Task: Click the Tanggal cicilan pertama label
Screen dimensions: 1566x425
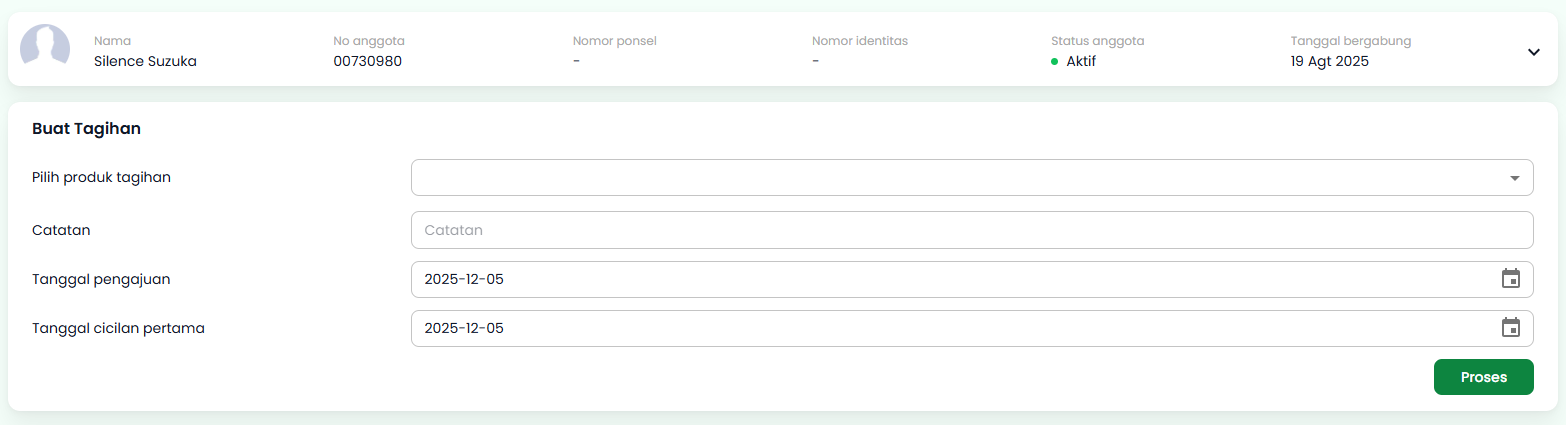Action: pyautogui.click(x=118, y=328)
